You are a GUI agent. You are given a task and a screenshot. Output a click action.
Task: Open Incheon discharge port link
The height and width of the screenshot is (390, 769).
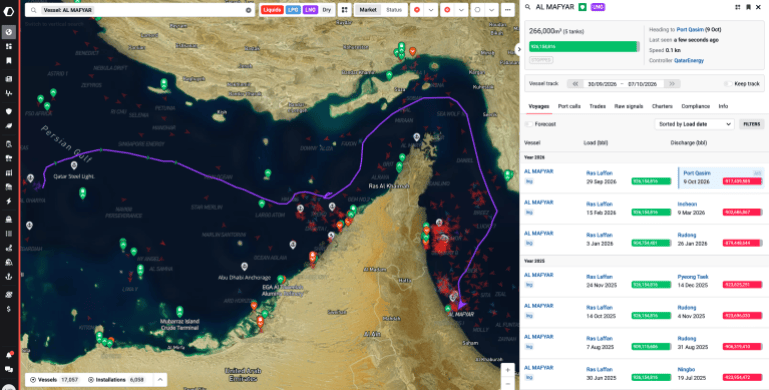pos(687,204)
